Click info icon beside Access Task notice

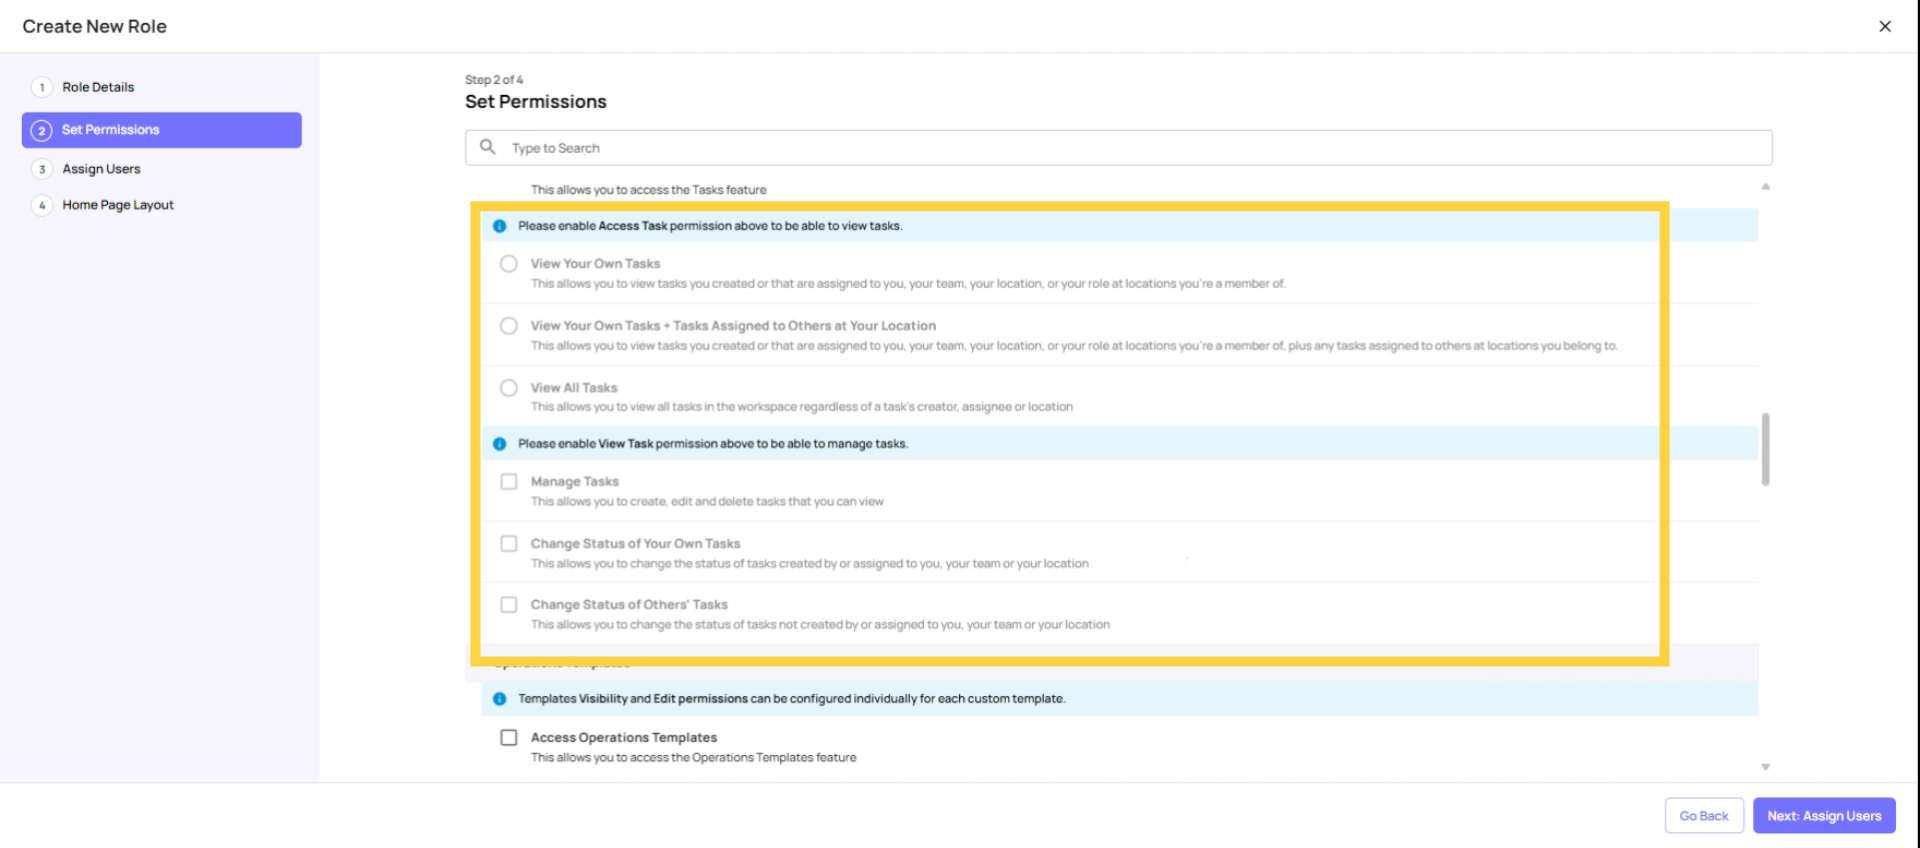click(499, 226)
